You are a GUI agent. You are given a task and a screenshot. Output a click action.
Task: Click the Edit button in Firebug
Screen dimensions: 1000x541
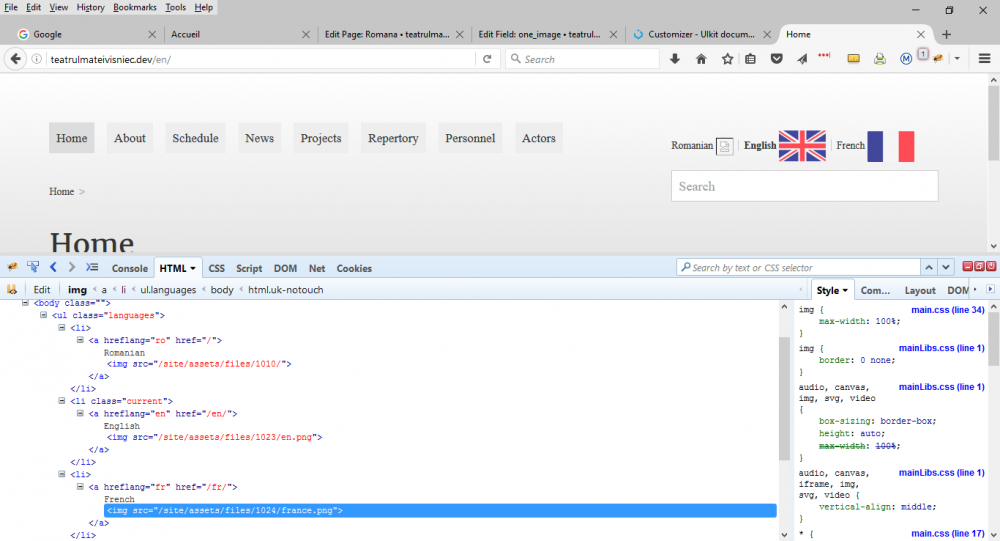(x=42, y=290)
